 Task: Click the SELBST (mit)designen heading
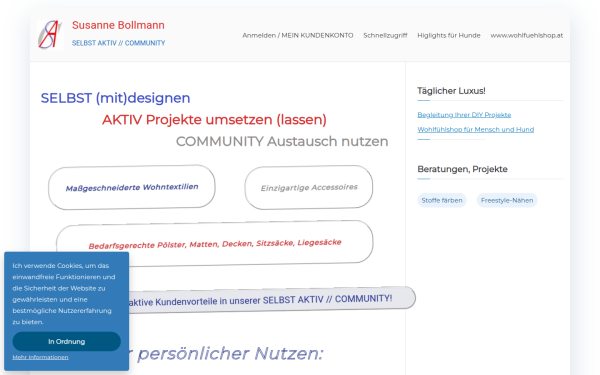click(116, 98)
